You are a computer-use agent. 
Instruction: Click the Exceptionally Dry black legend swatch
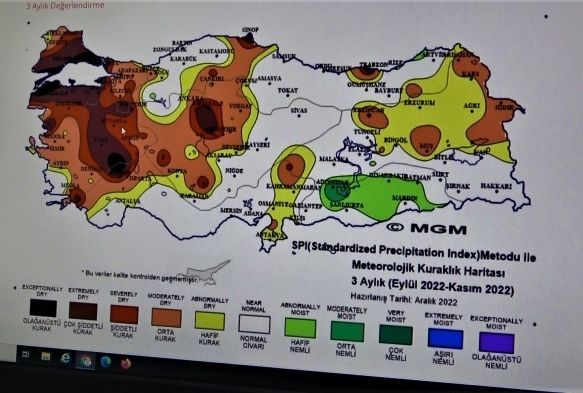point(44,308)
